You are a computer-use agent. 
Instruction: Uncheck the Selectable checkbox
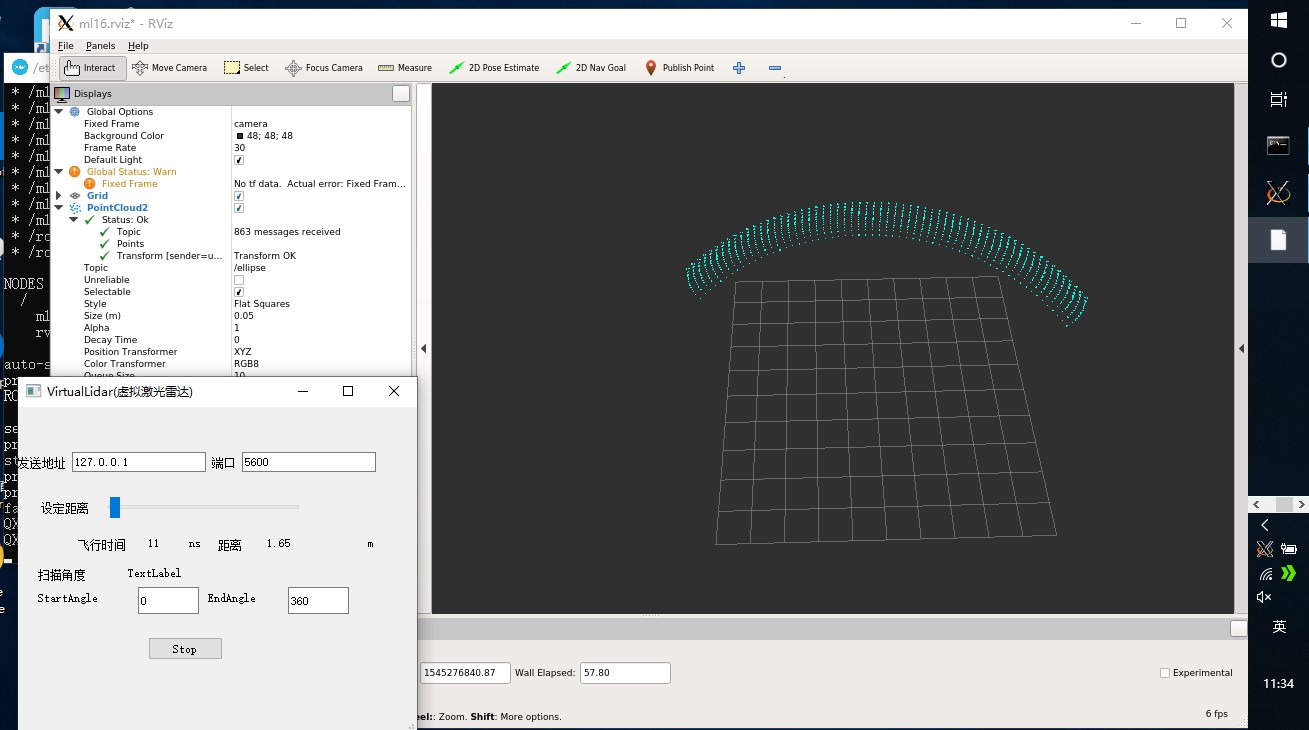[x=239, y=292]
